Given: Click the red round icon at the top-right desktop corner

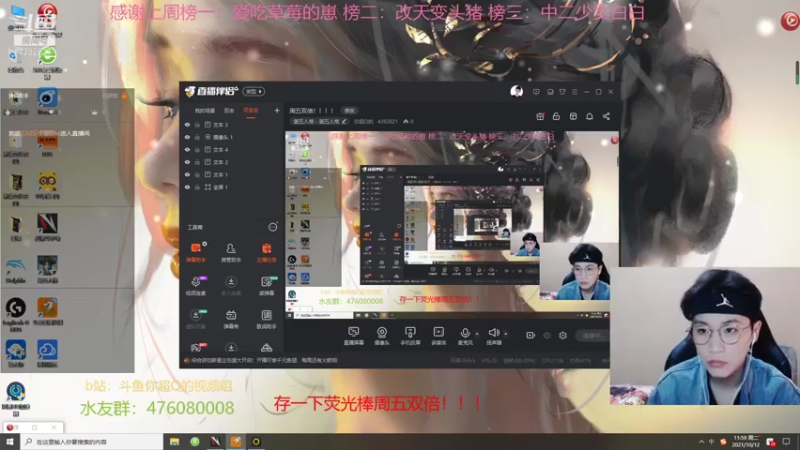Looking at the screenshot, I should point(790,20).
